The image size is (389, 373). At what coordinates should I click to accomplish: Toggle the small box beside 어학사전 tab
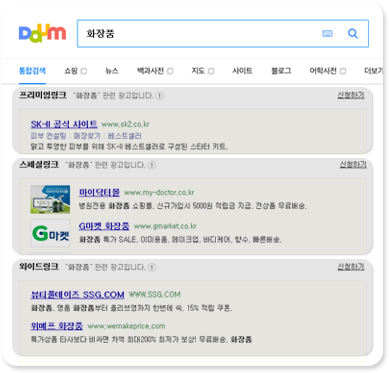coord(343,71)
